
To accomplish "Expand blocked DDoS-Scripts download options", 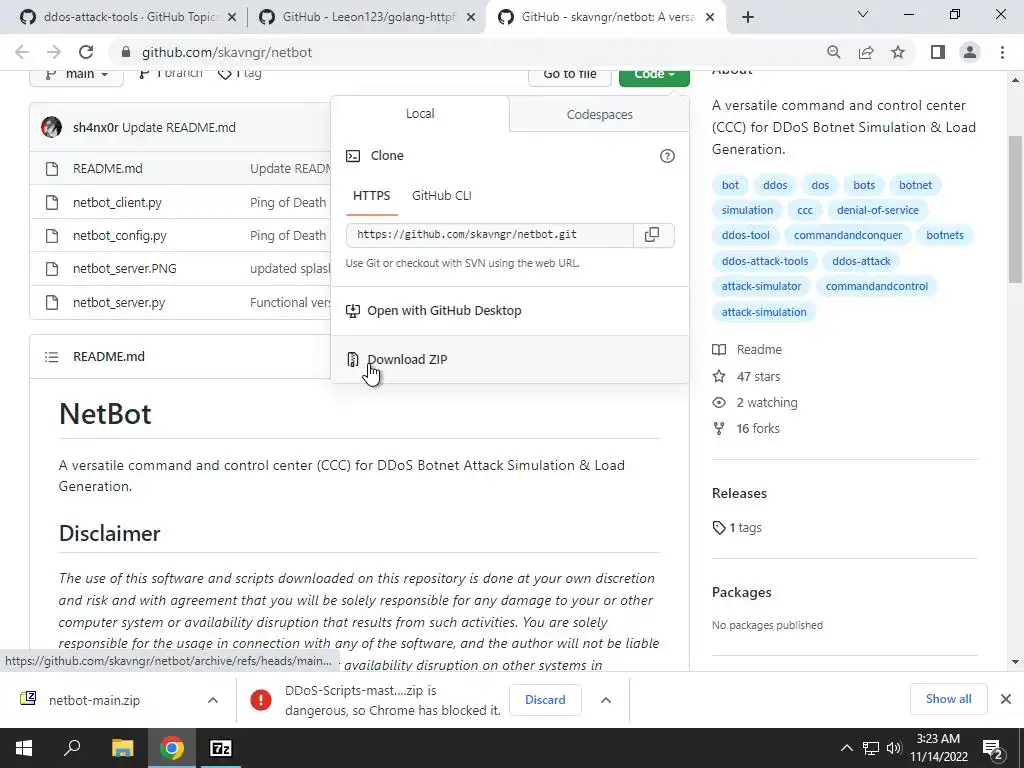I will 606,700.
